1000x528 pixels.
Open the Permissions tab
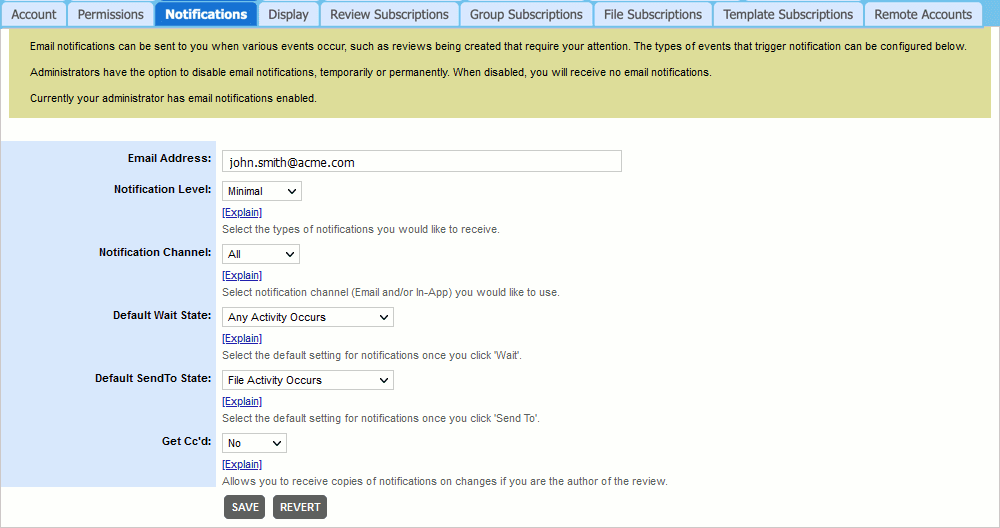[110, 14]
